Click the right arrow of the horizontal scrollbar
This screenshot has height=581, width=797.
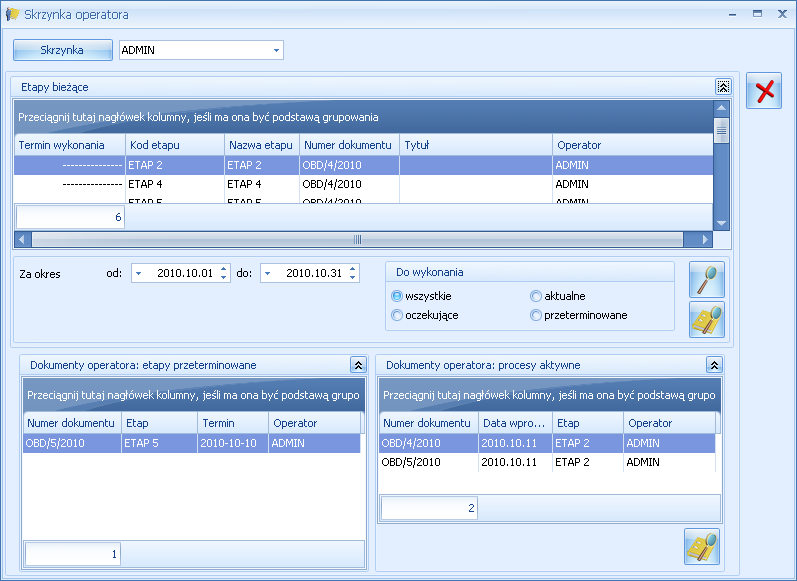pos(704,239)
